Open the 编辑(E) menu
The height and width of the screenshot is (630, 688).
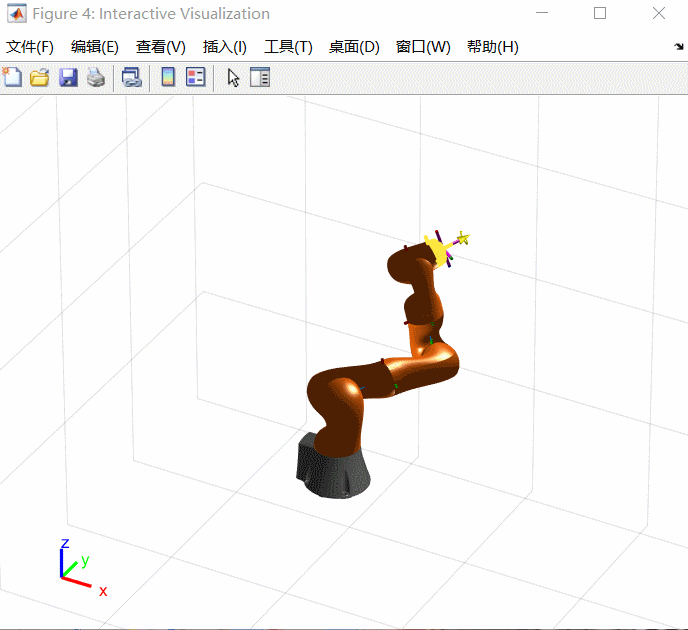[95, 47]
